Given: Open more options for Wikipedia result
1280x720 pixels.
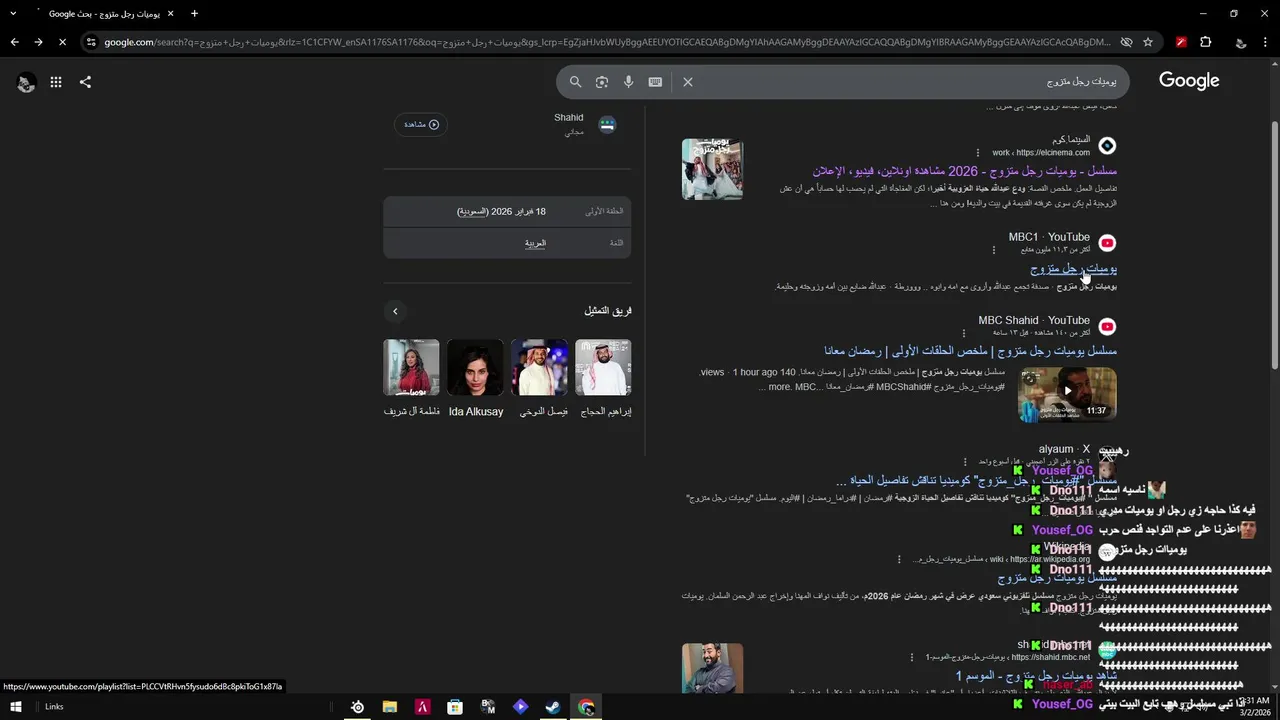Looking at the screenshot, I should [899, 560].
